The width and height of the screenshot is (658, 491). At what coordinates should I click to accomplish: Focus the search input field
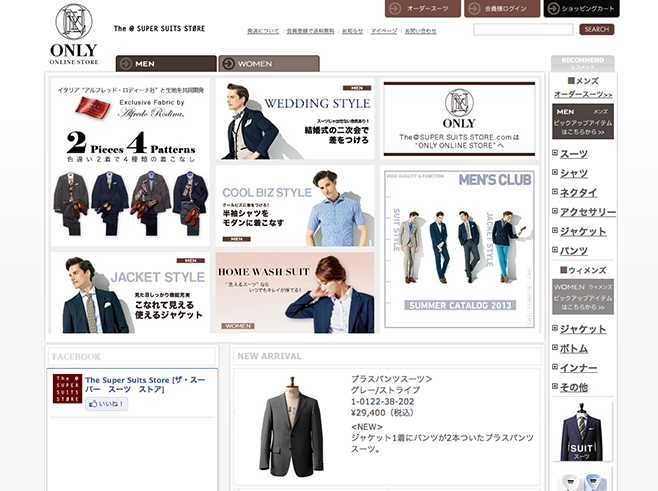click(x=523, y=29)
